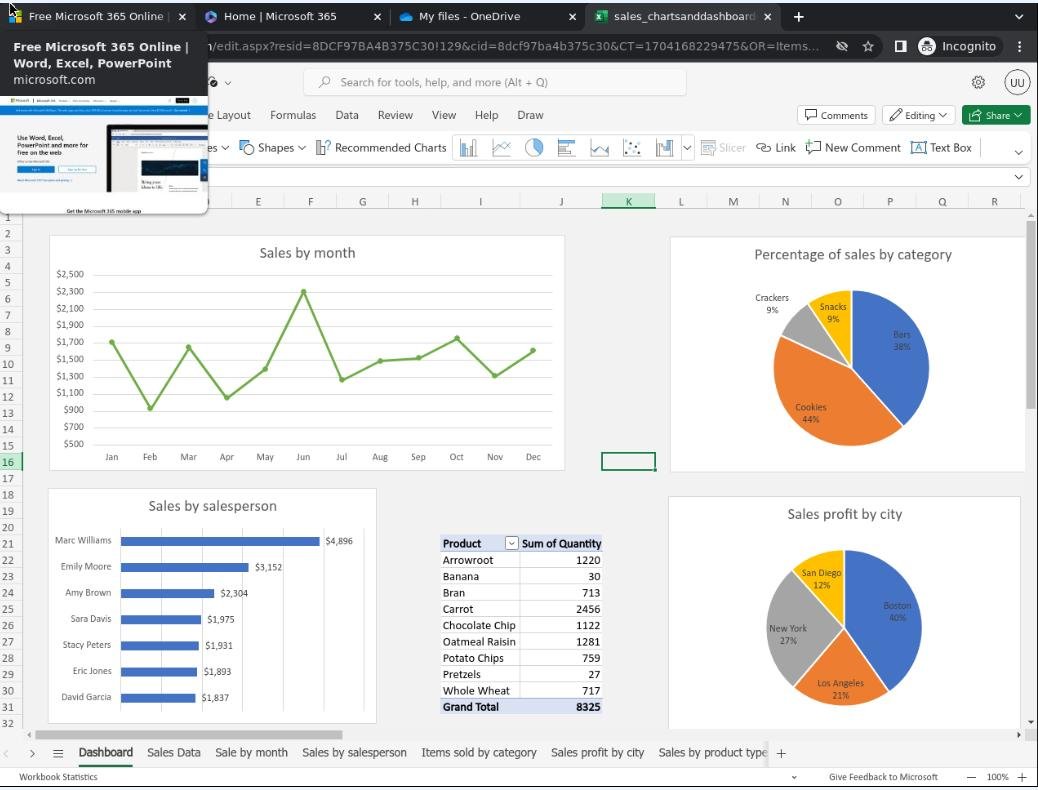Switch to Items sold by category sheet
Screen dimensions: 1038x790
click(x=479, y=752)
